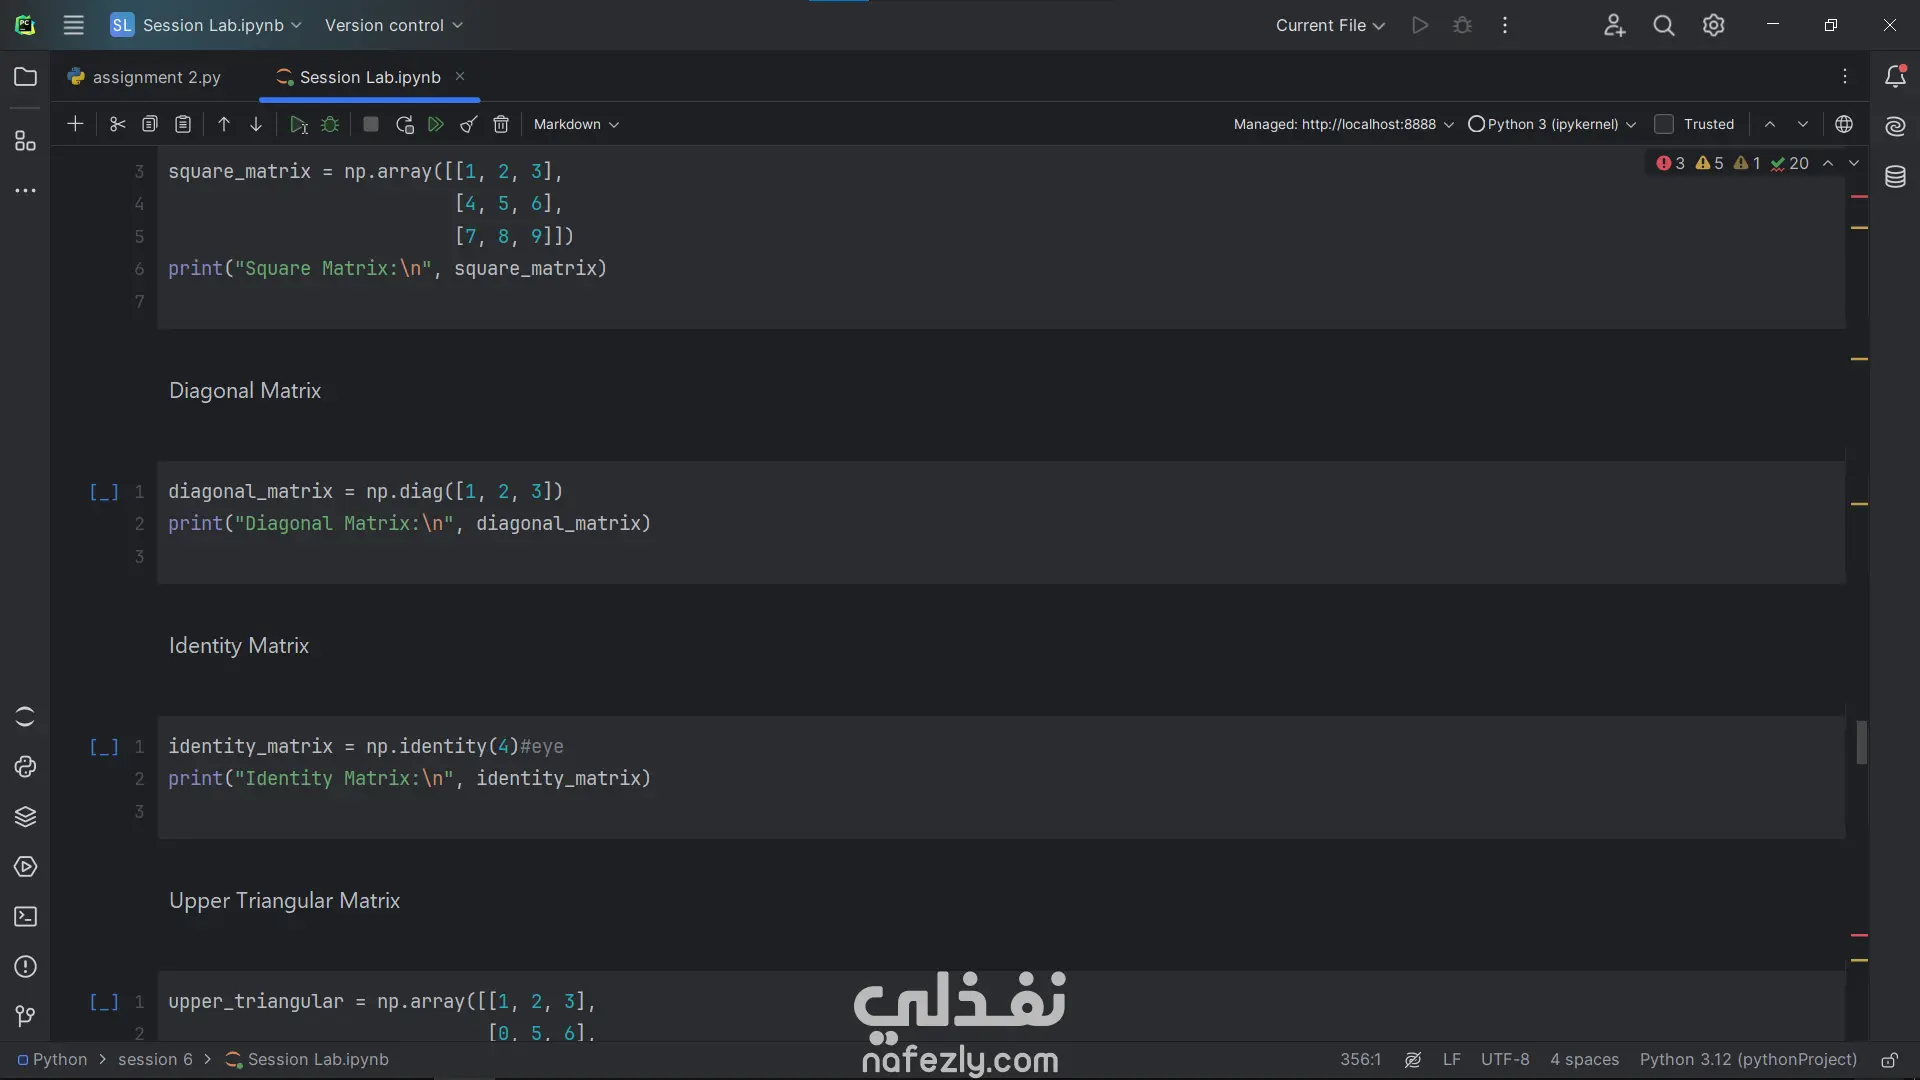Image resolution: width=1920 pixels, height=1080 pixels.
Task: Click the editor vertical scrollbar thumb
Action: (1861, 742)
